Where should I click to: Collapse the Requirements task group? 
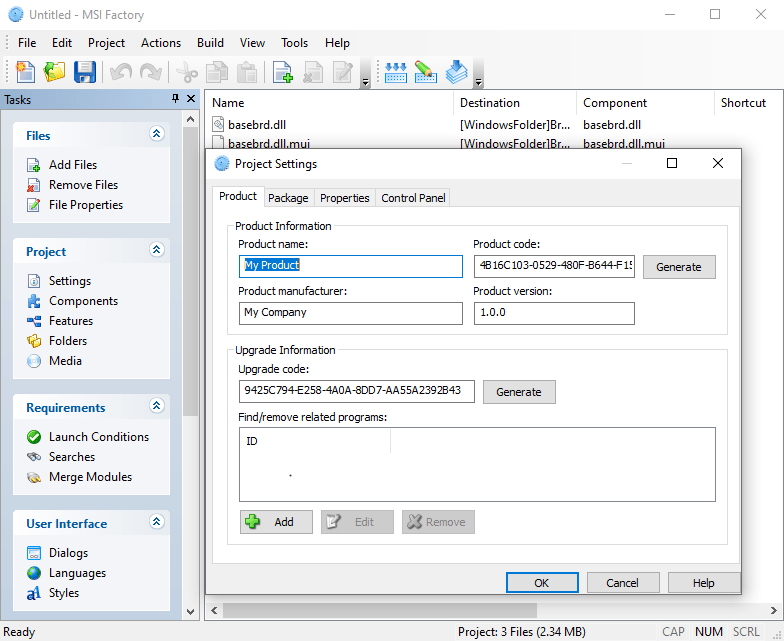click(156, 406)
